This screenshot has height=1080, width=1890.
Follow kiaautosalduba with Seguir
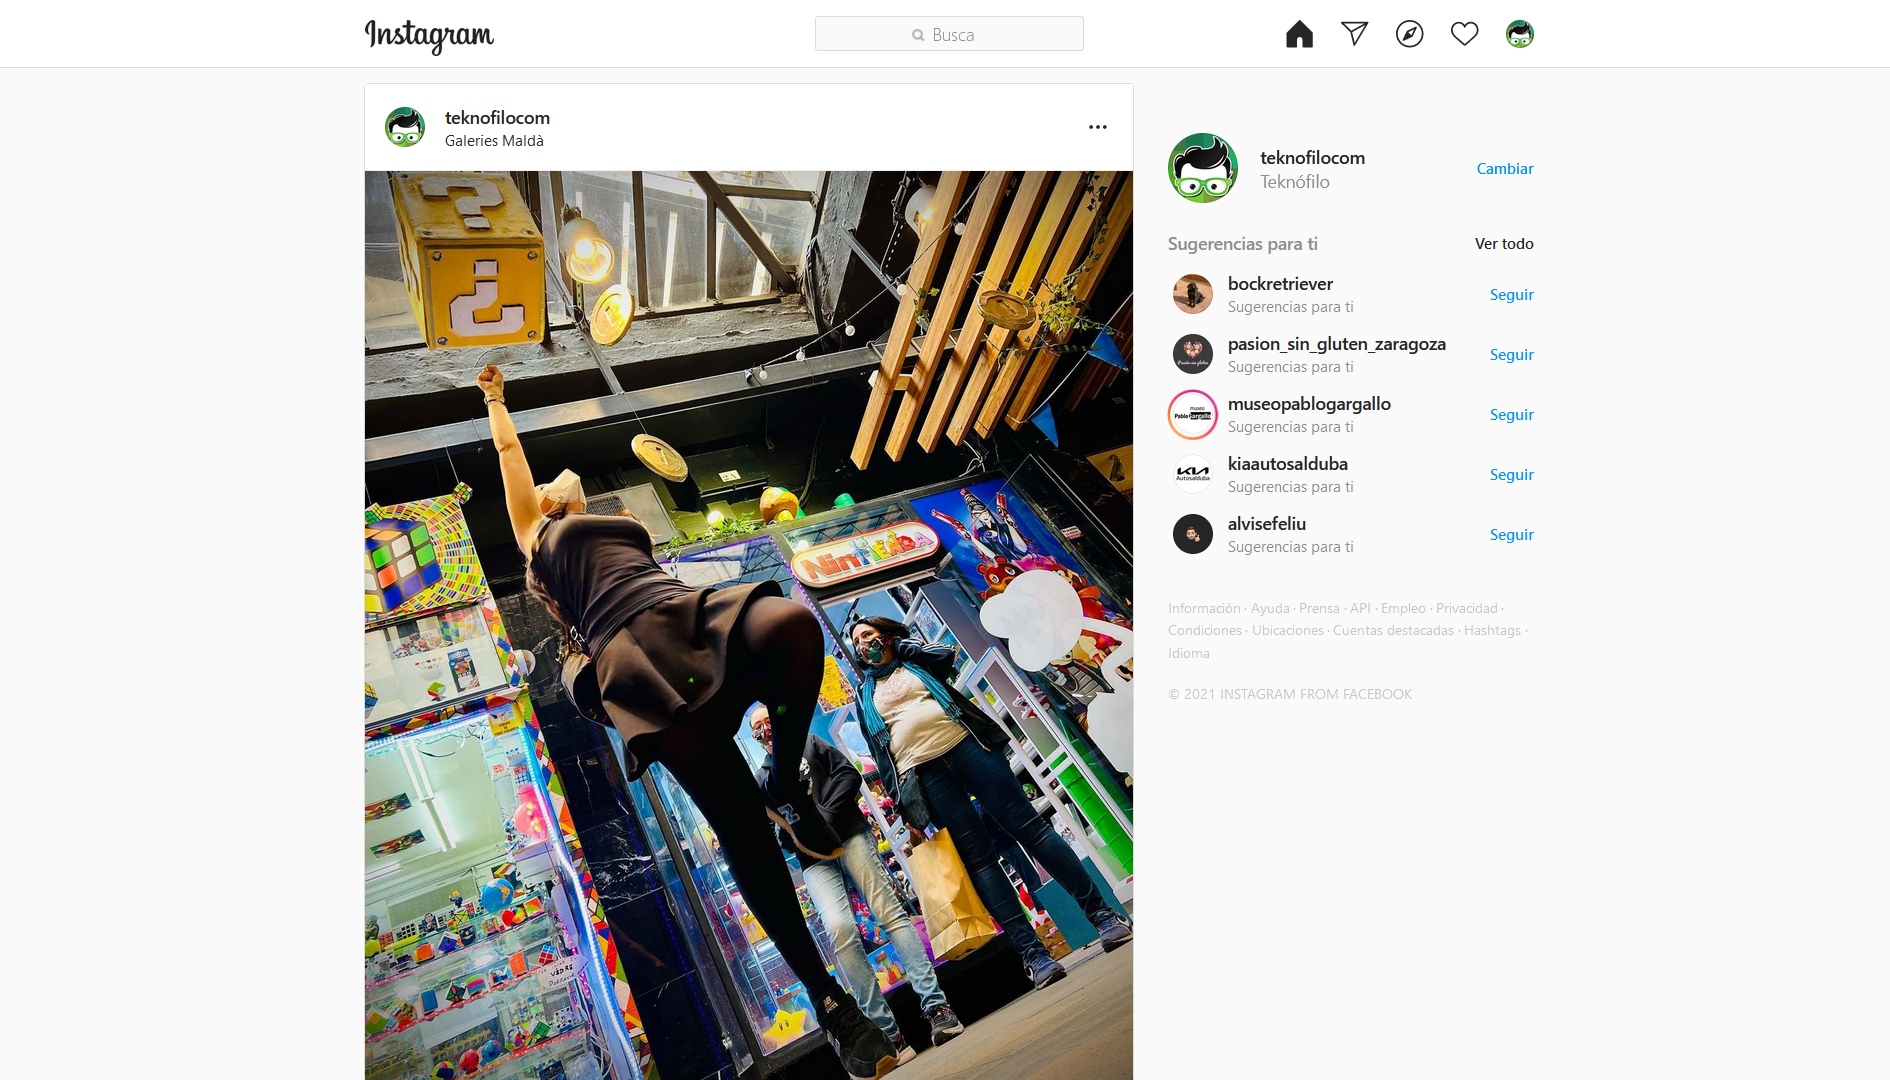click(1511, 474)
